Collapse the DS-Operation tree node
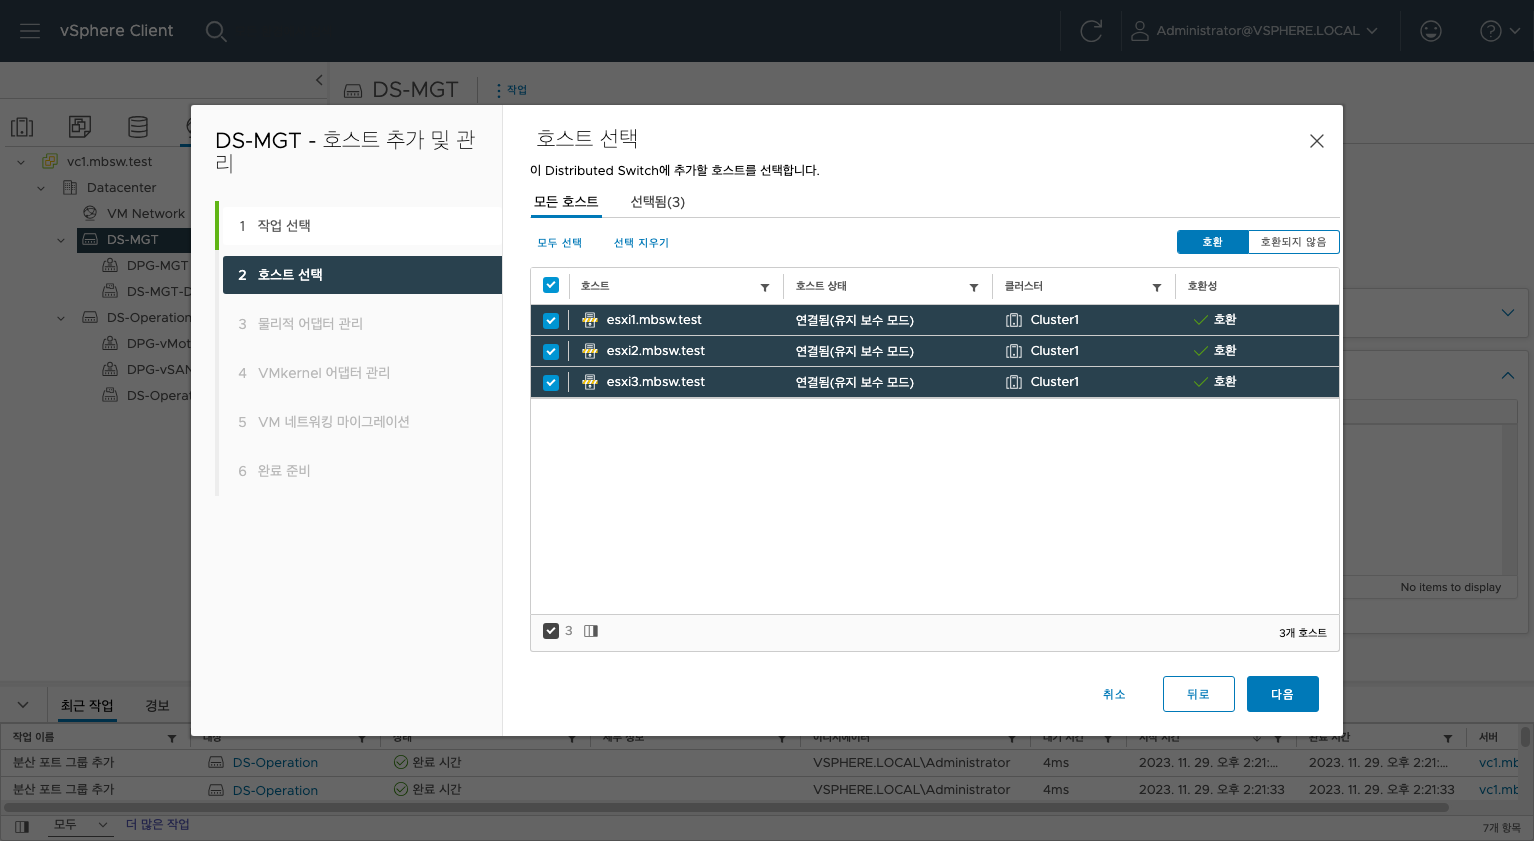This screenshot has width=1534, height=841. coord(61,318)
